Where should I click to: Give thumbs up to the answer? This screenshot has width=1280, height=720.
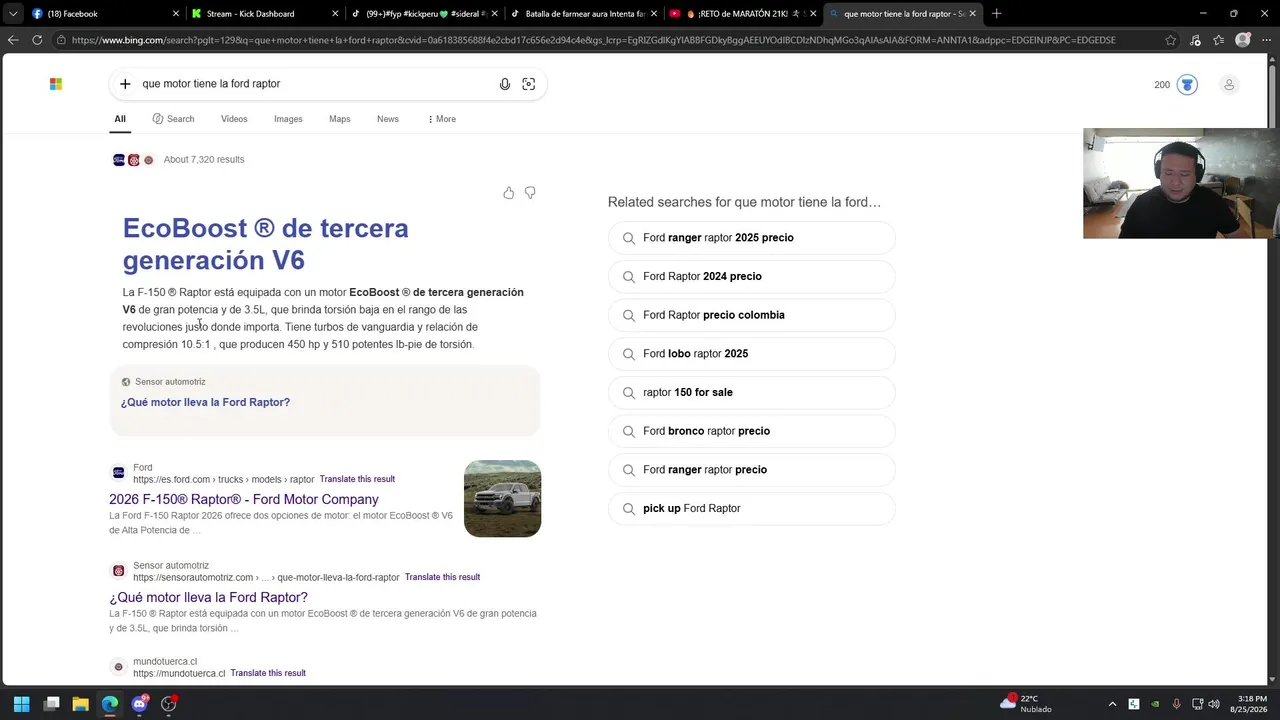pos(509,192)
